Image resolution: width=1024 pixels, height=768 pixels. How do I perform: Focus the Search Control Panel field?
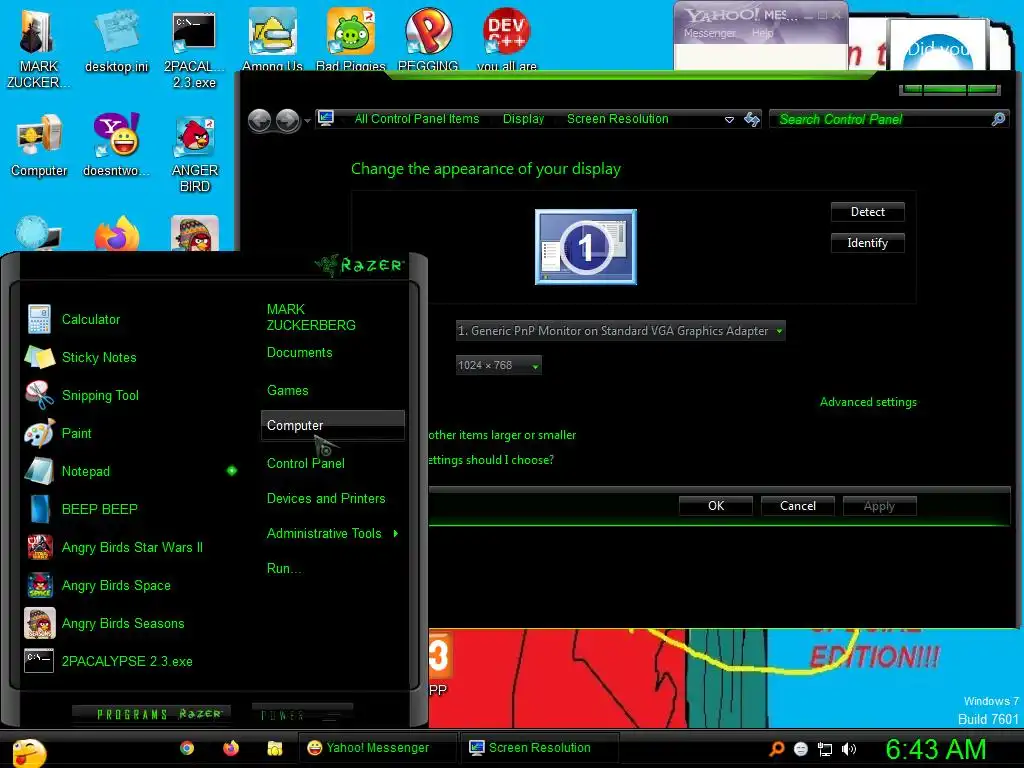883,120
